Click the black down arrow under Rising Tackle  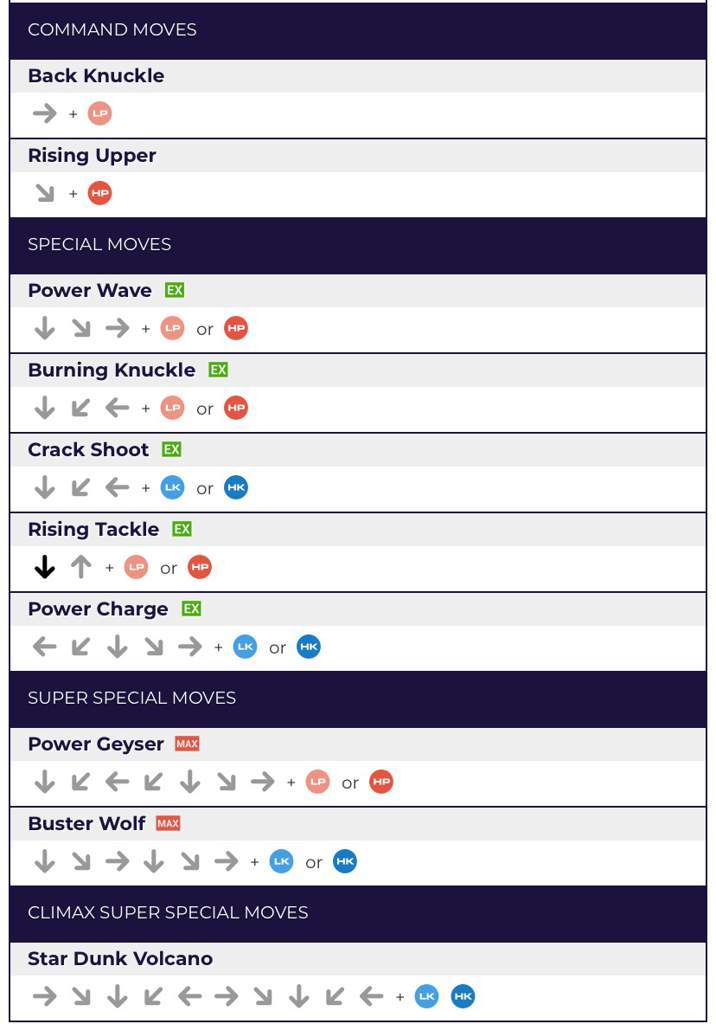[x=44, y=568]
